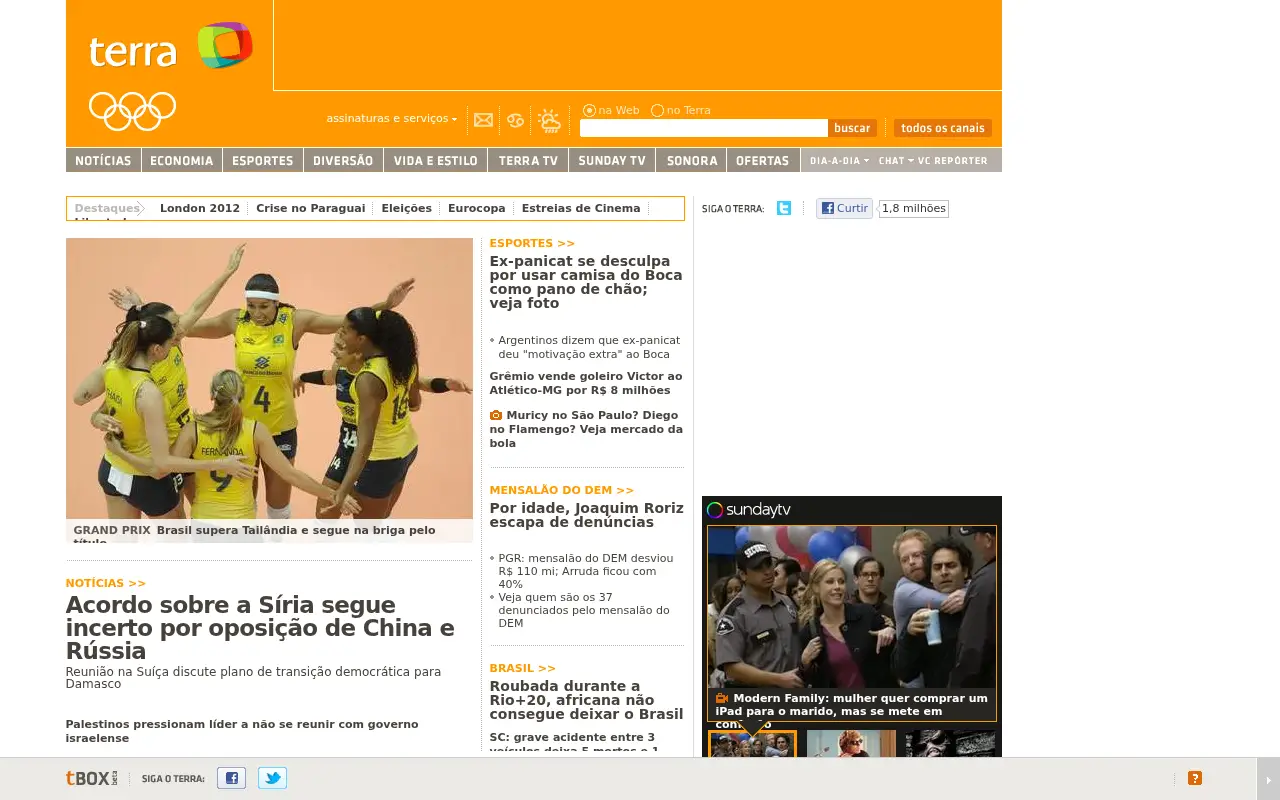Open the orange help question mark icon

(x=1194, y=778)
